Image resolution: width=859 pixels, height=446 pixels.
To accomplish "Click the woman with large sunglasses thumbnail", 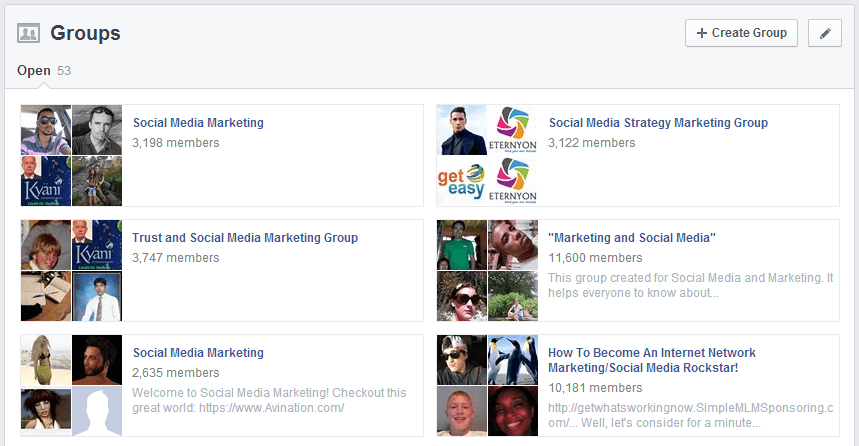I will (x=462, y=296).
